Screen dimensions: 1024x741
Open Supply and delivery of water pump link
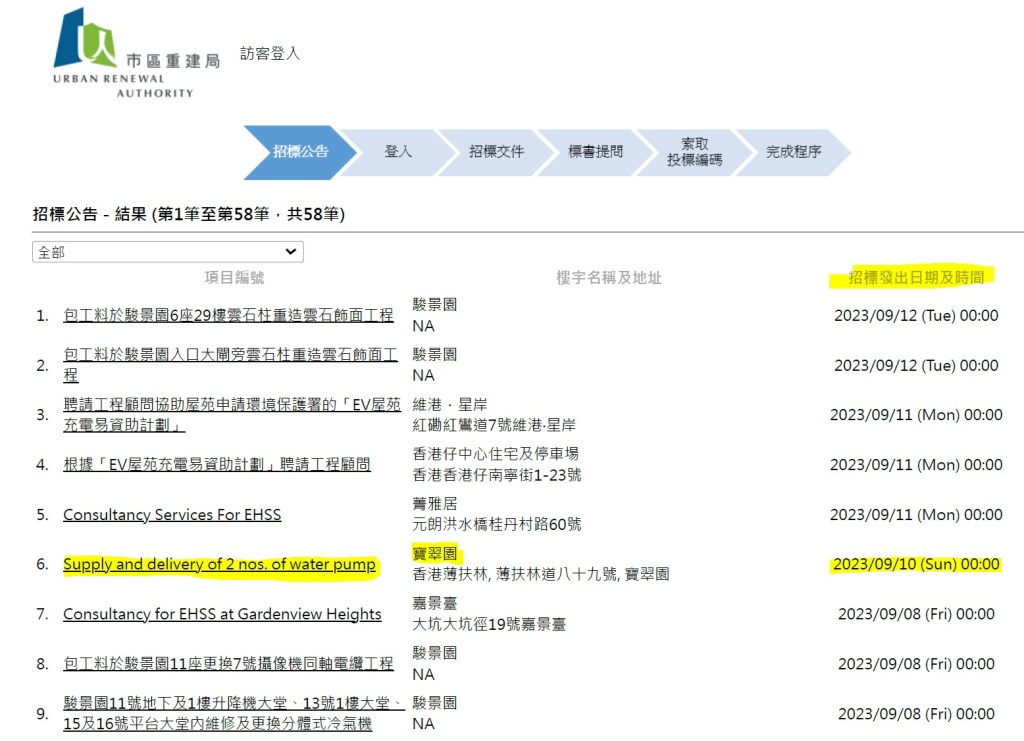click(219, 565)
